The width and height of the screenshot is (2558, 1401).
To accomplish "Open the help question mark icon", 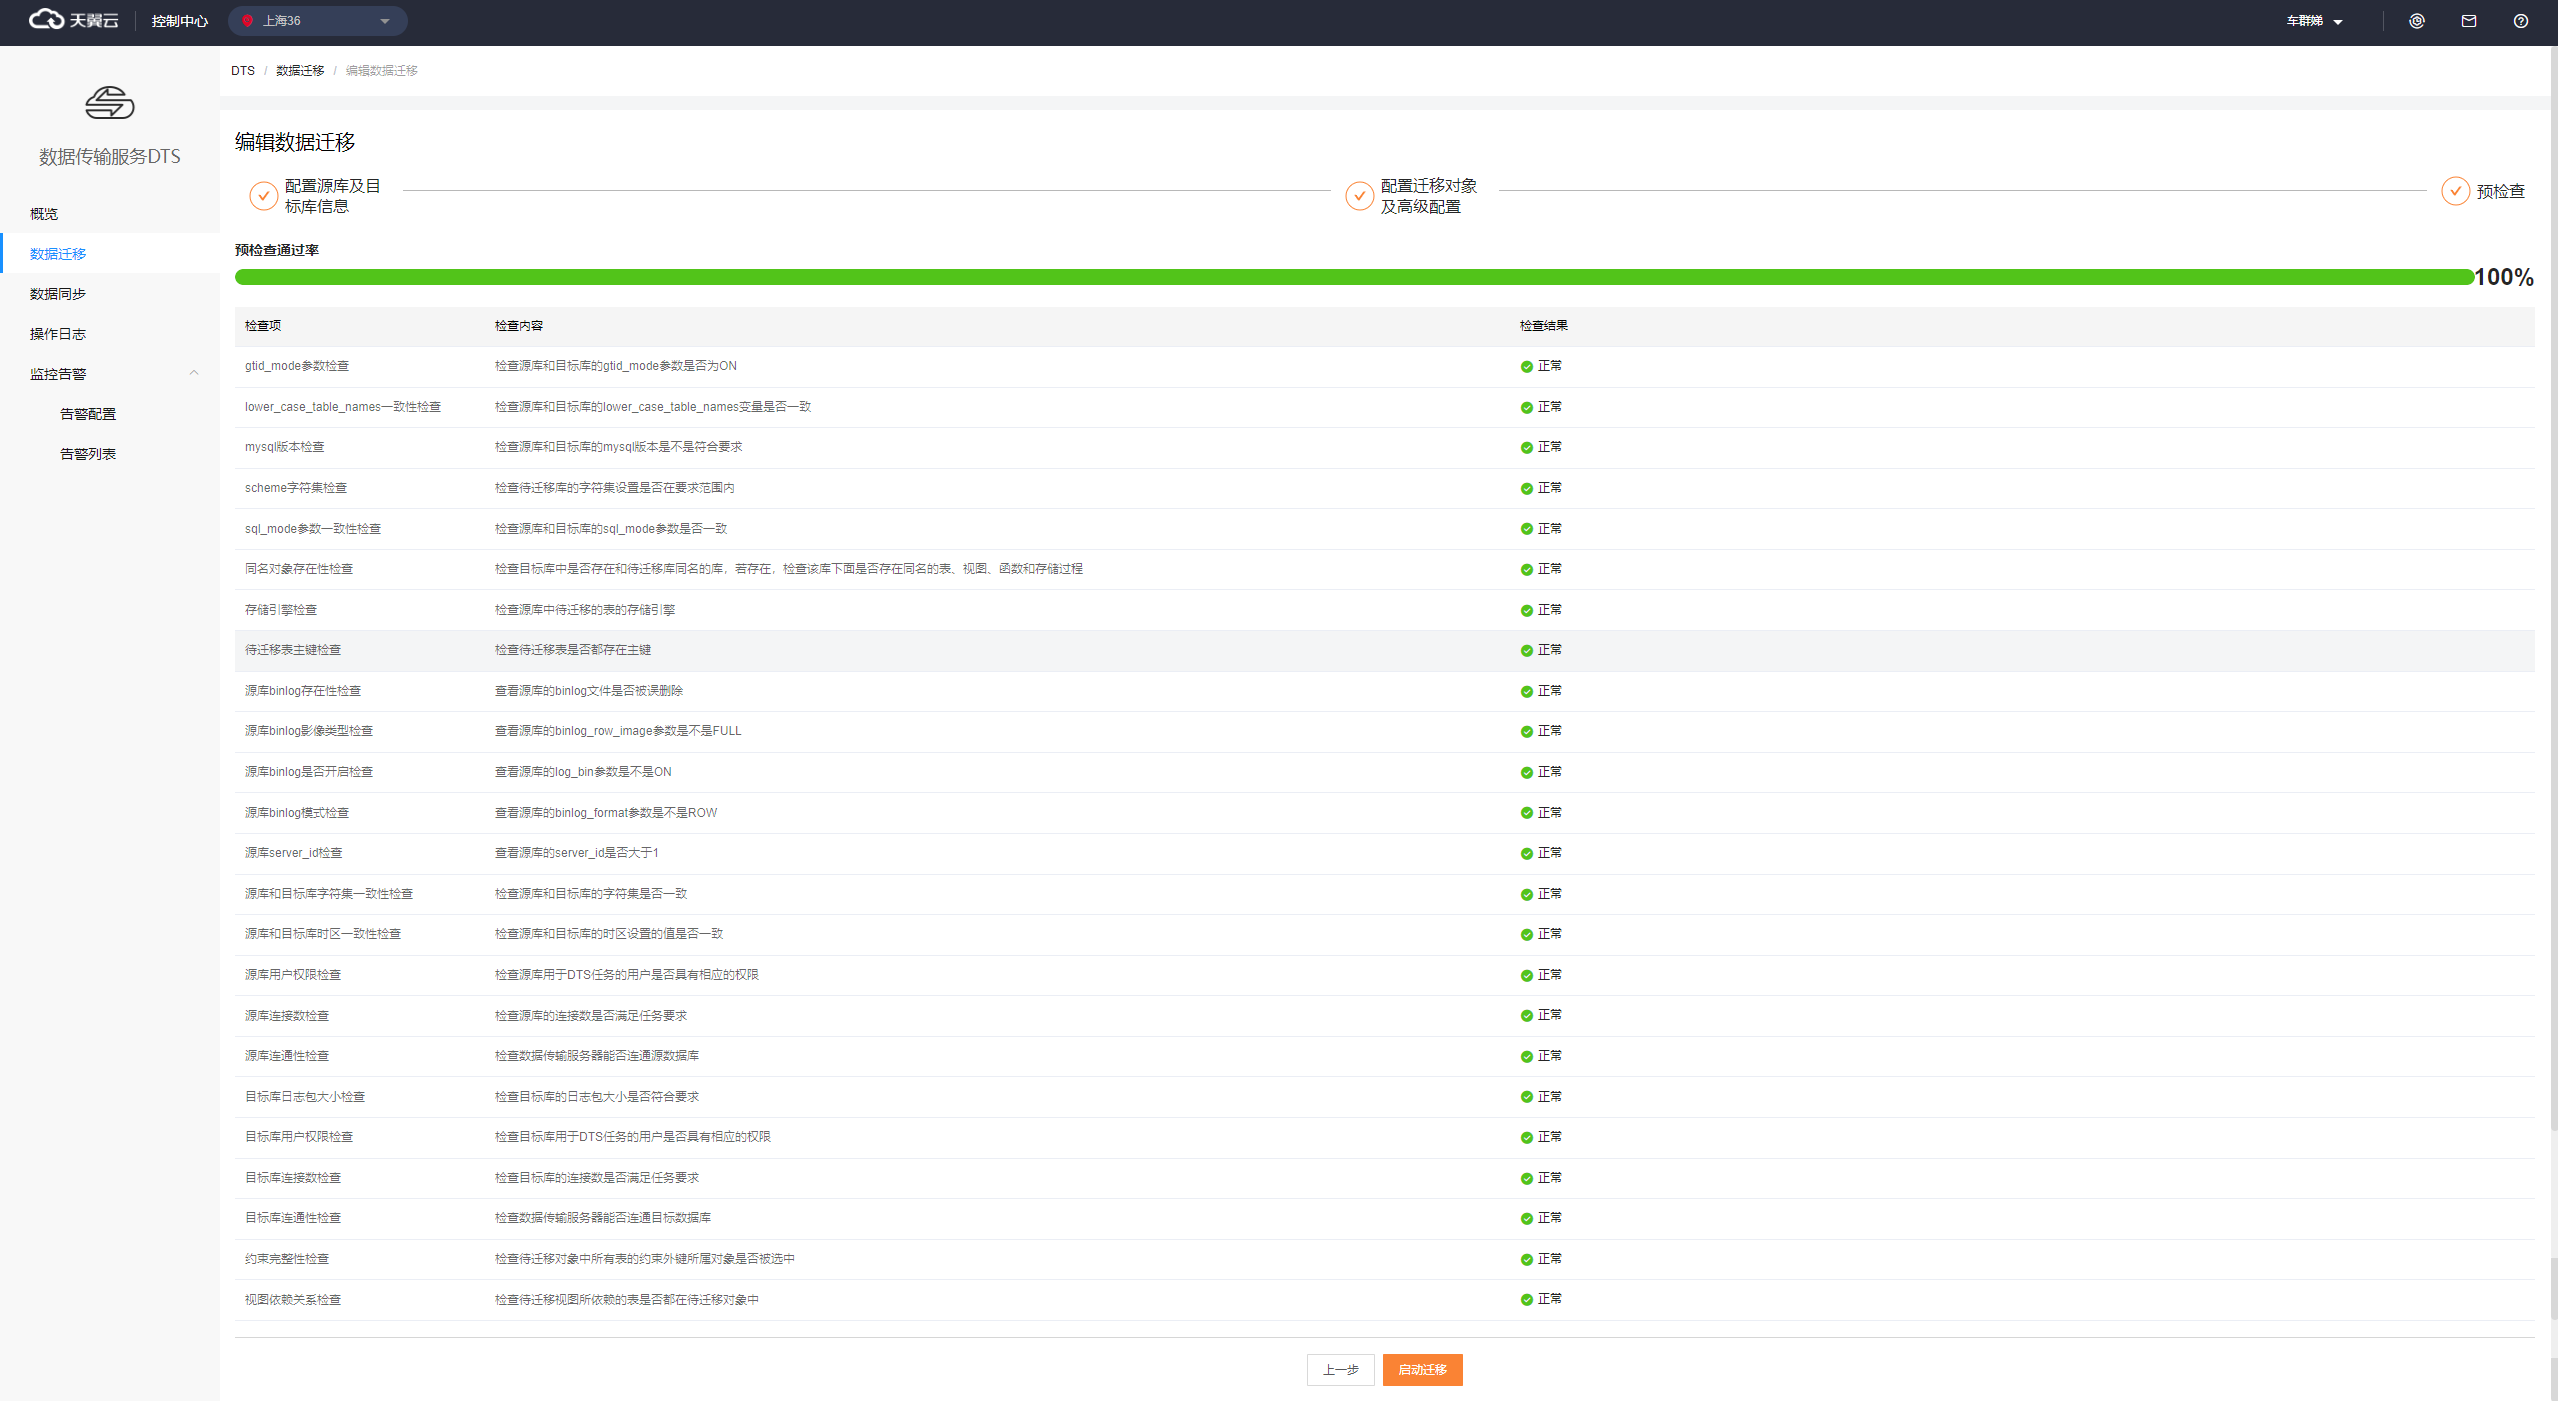I will (x=2521, y=21).
